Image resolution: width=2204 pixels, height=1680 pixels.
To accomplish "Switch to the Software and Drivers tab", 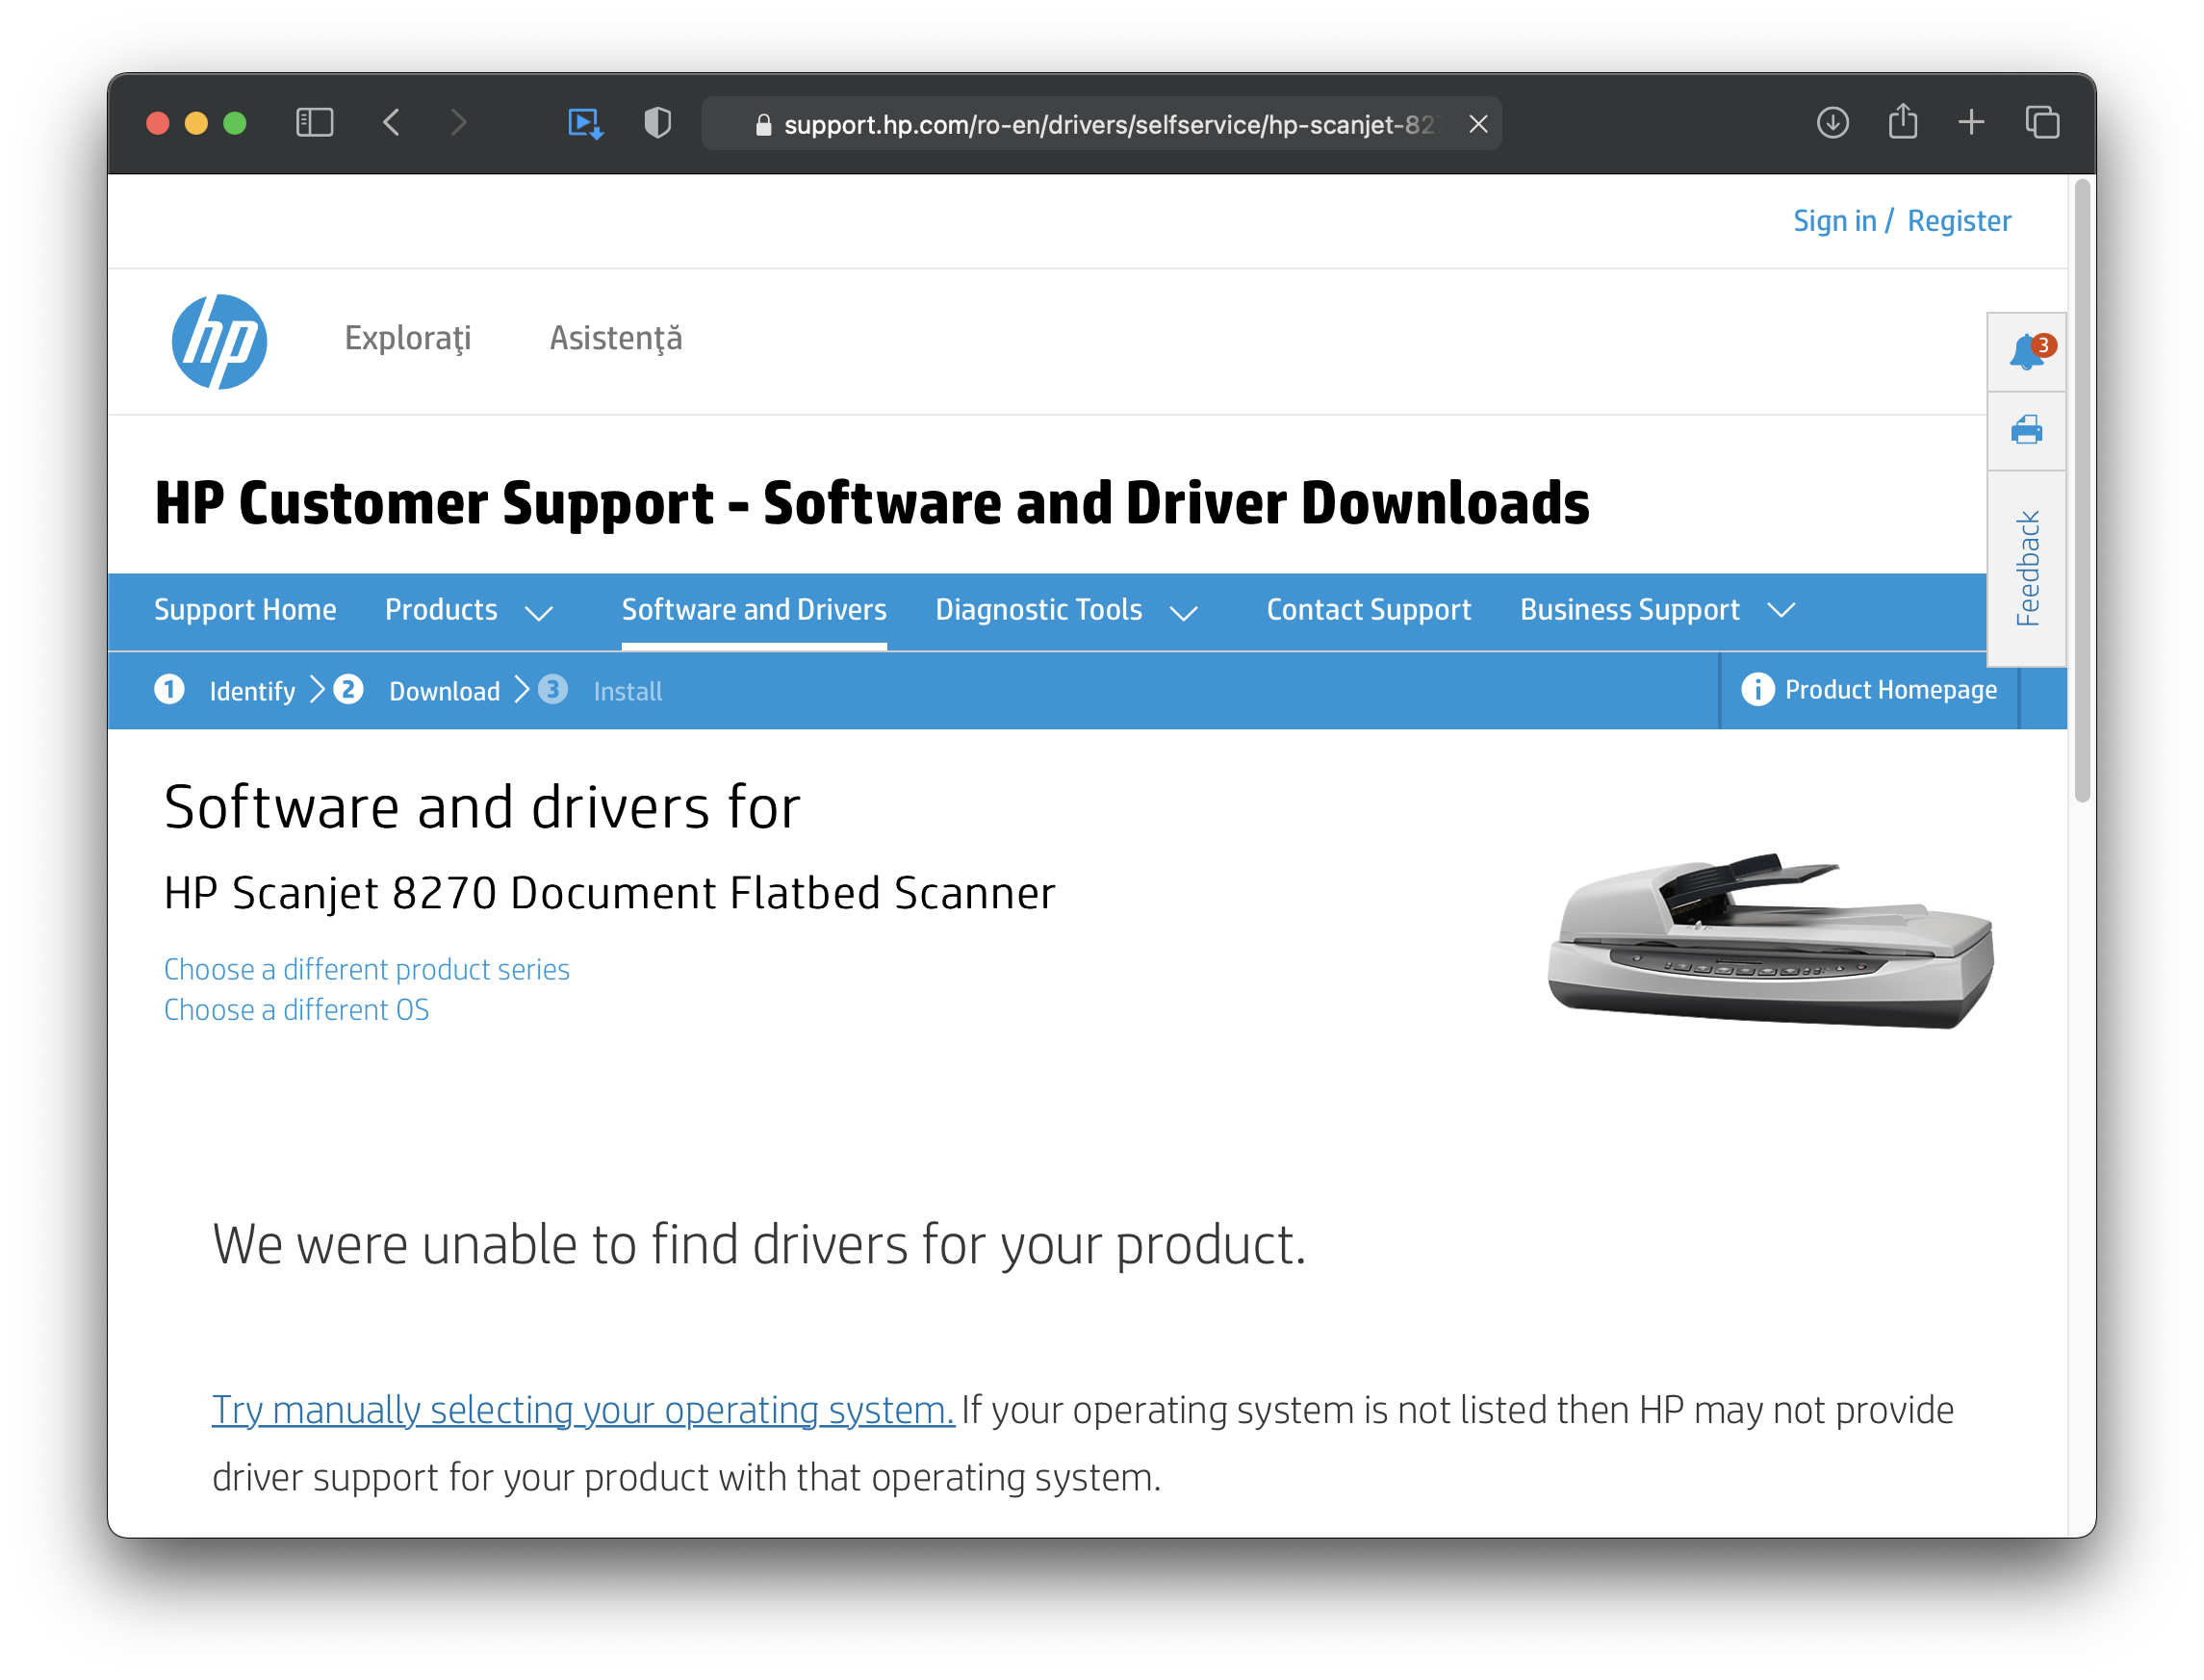I will pos(753,610).
